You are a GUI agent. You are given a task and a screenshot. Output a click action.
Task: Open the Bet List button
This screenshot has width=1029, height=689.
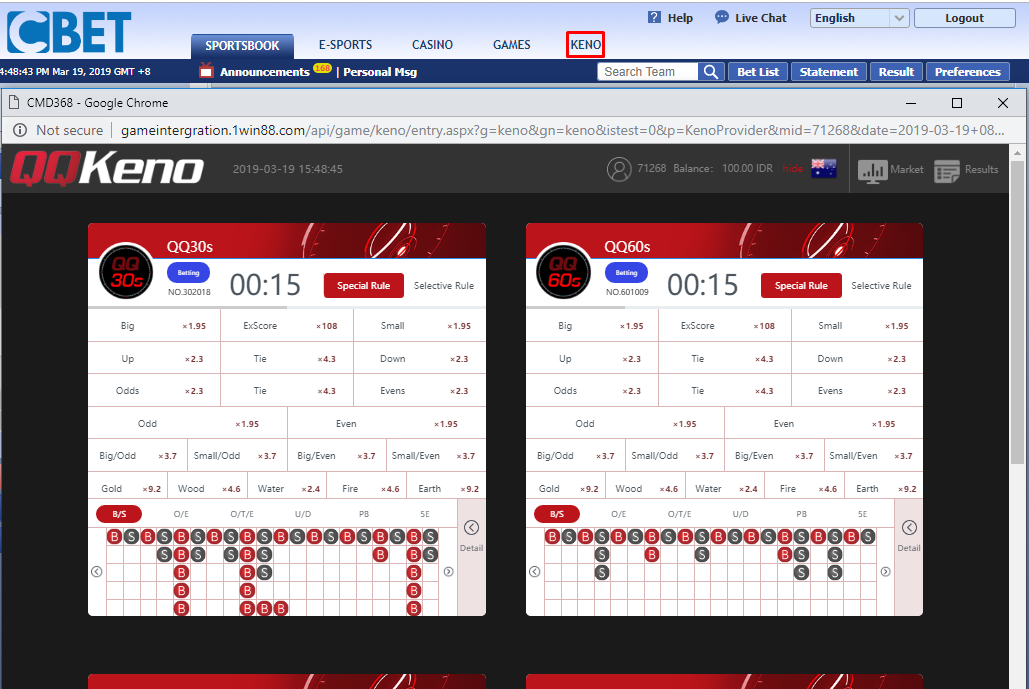click(x=758, y=72)
